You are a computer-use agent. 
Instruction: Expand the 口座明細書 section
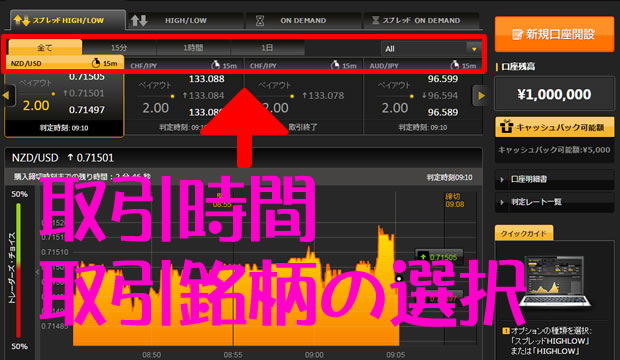(x=554, y=179)
